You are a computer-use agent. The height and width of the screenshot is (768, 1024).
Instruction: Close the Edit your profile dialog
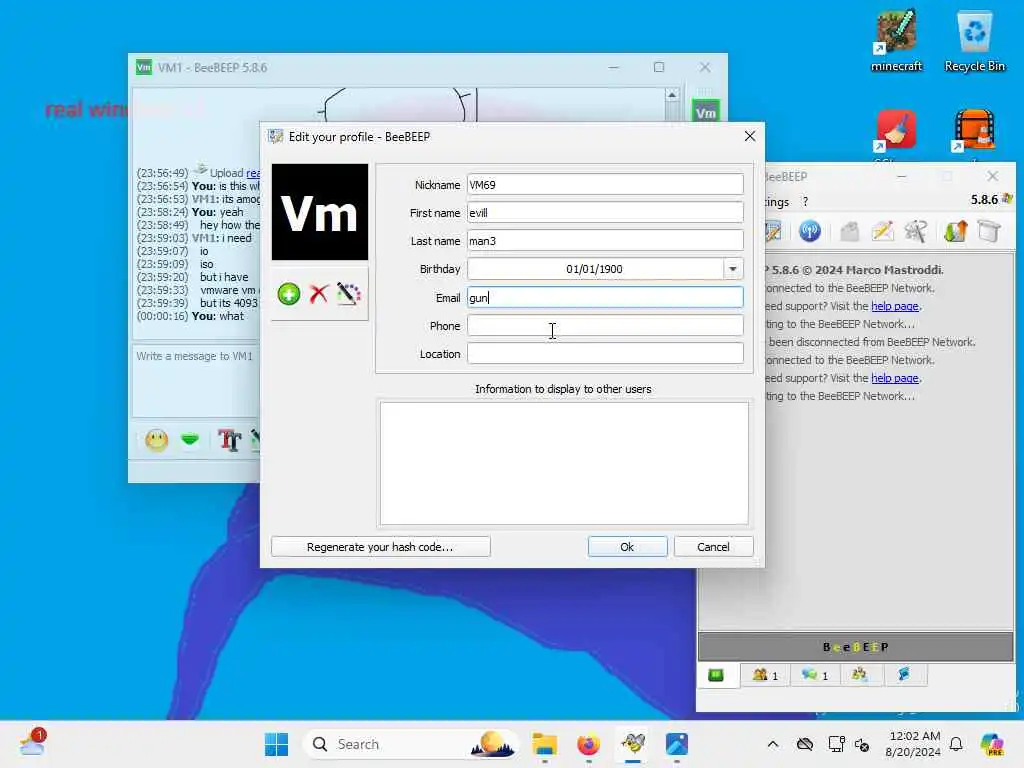(x=750, y=136)
